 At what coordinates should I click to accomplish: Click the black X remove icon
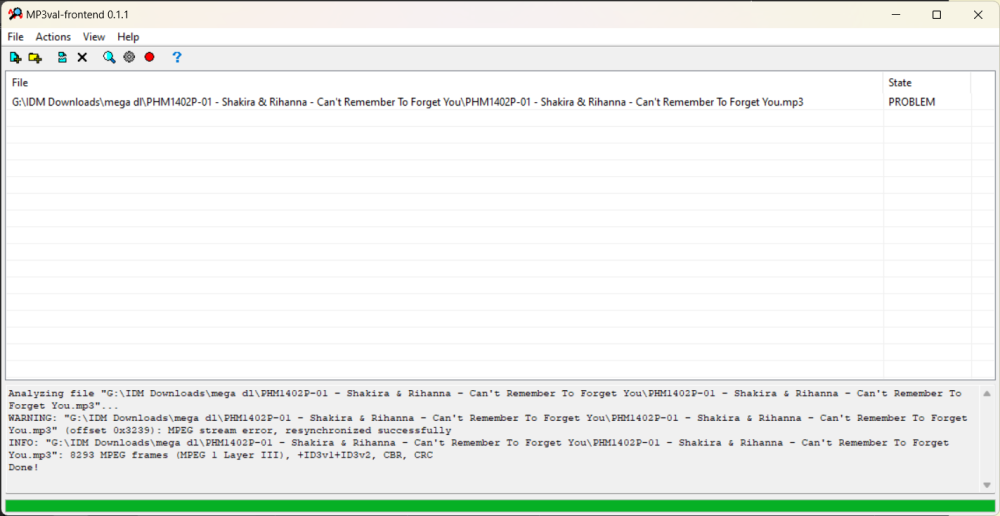click(82, 58)
